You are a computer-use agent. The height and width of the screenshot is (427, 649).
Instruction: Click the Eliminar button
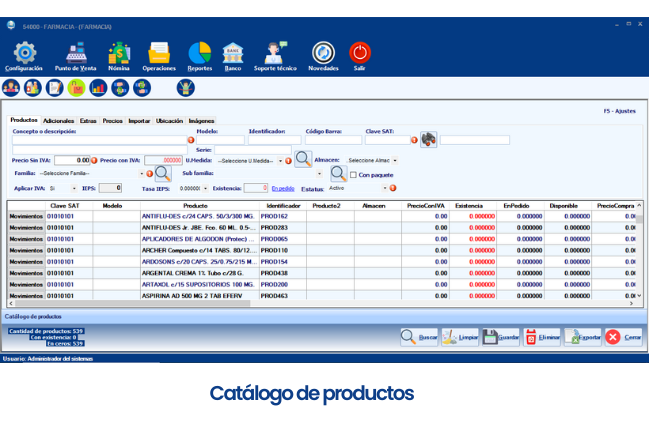[x=542, y=337]
